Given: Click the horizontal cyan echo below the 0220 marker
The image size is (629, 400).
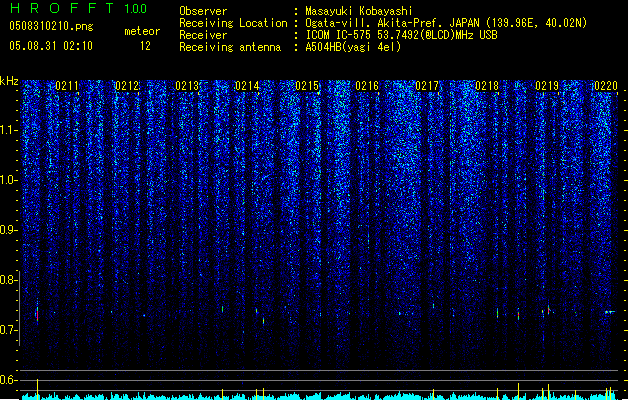Looking at the screenshot, I should coord(610,312).
